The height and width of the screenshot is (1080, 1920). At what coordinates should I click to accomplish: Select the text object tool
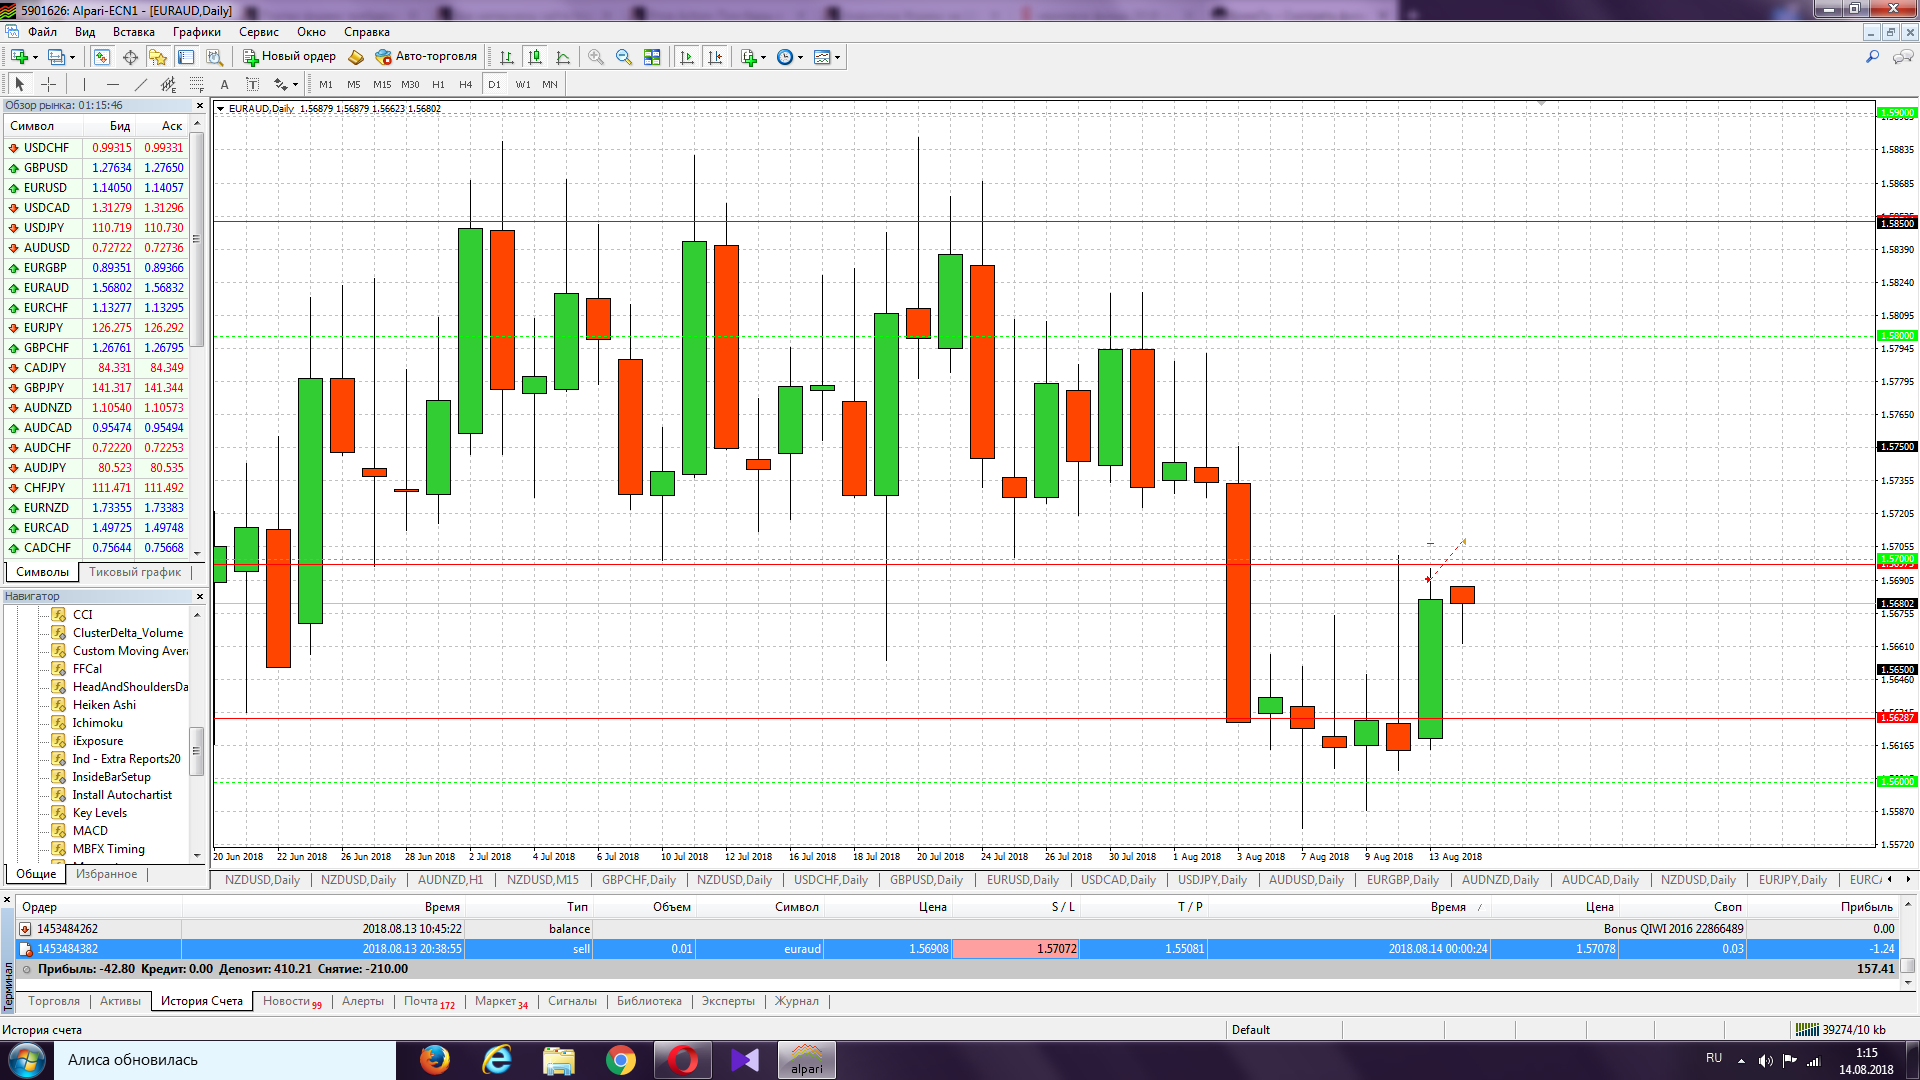(x=225, y=85)
